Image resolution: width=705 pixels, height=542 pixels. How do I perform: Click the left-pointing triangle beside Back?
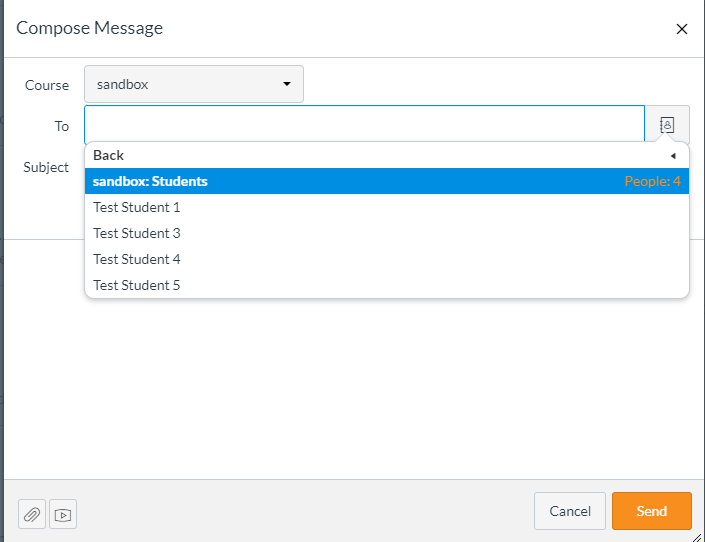pyautogui.click(x=673, y=156)
